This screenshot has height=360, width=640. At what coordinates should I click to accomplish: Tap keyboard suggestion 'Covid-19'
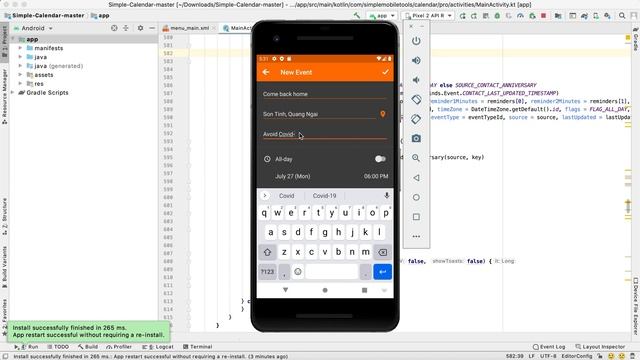[324, 196]
